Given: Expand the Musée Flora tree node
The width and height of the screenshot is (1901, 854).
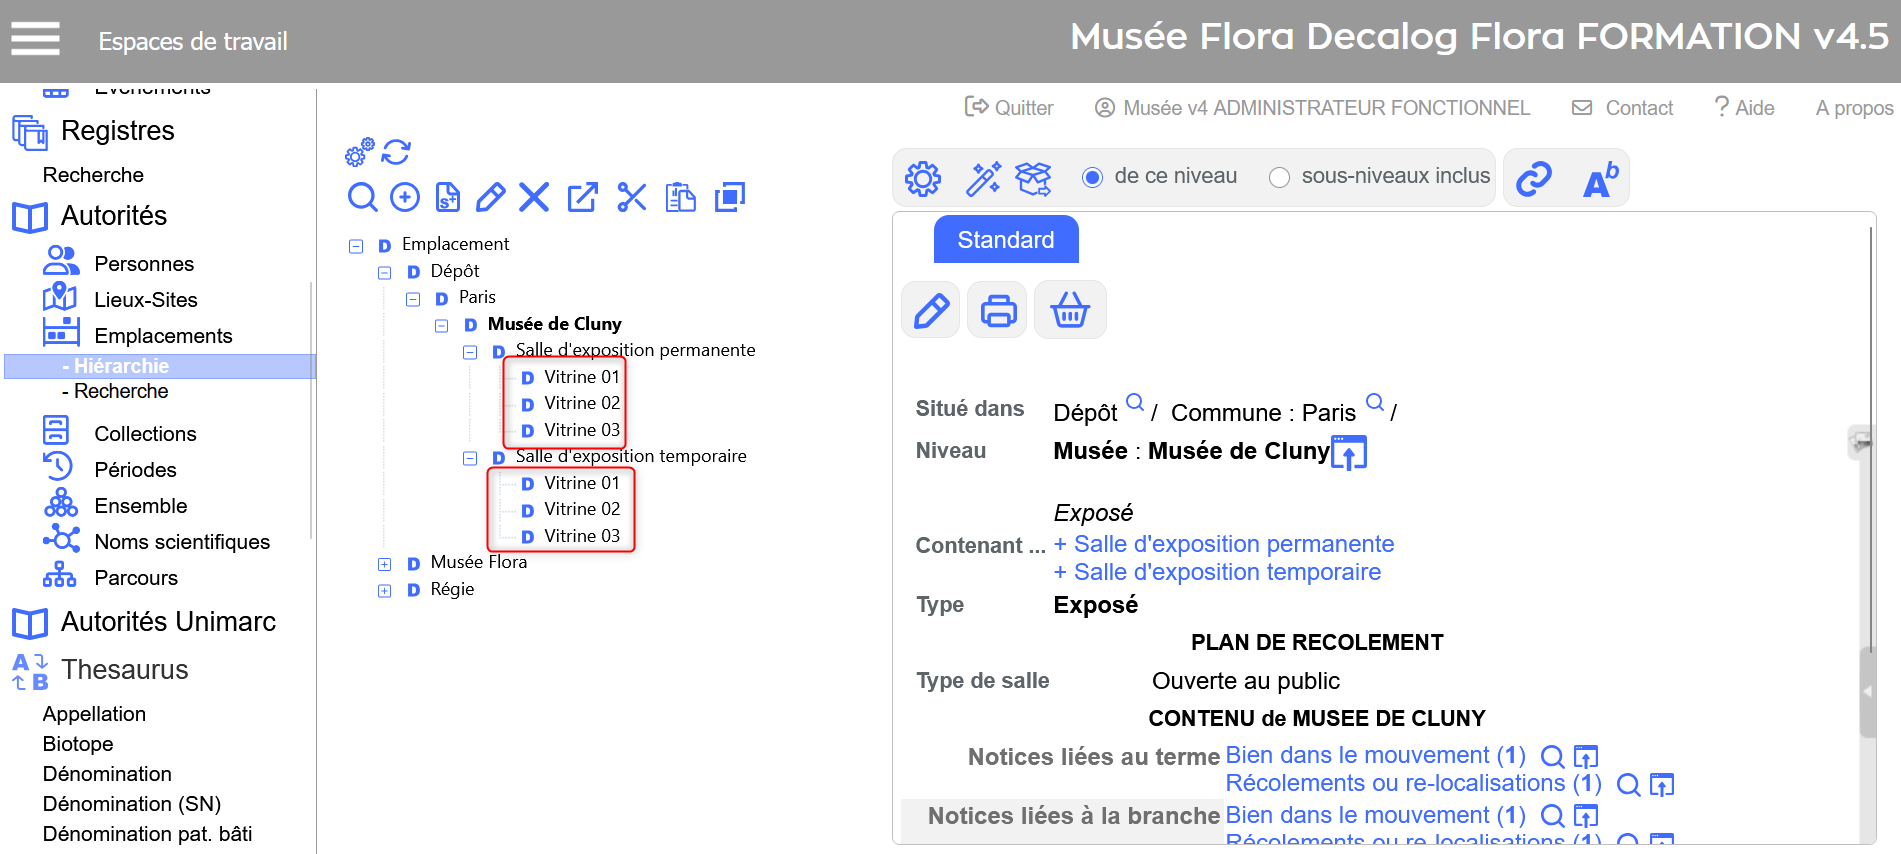Looking at the screenshot, I should coord(384,564).
